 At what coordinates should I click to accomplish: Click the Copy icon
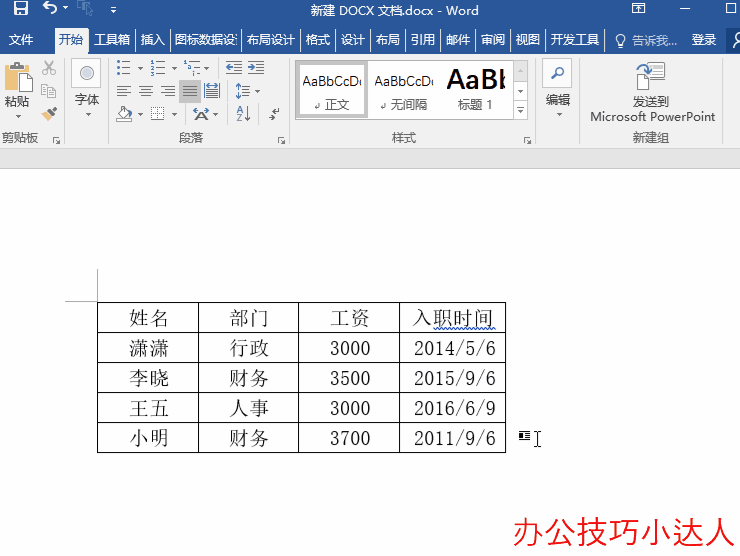point(49,91)
